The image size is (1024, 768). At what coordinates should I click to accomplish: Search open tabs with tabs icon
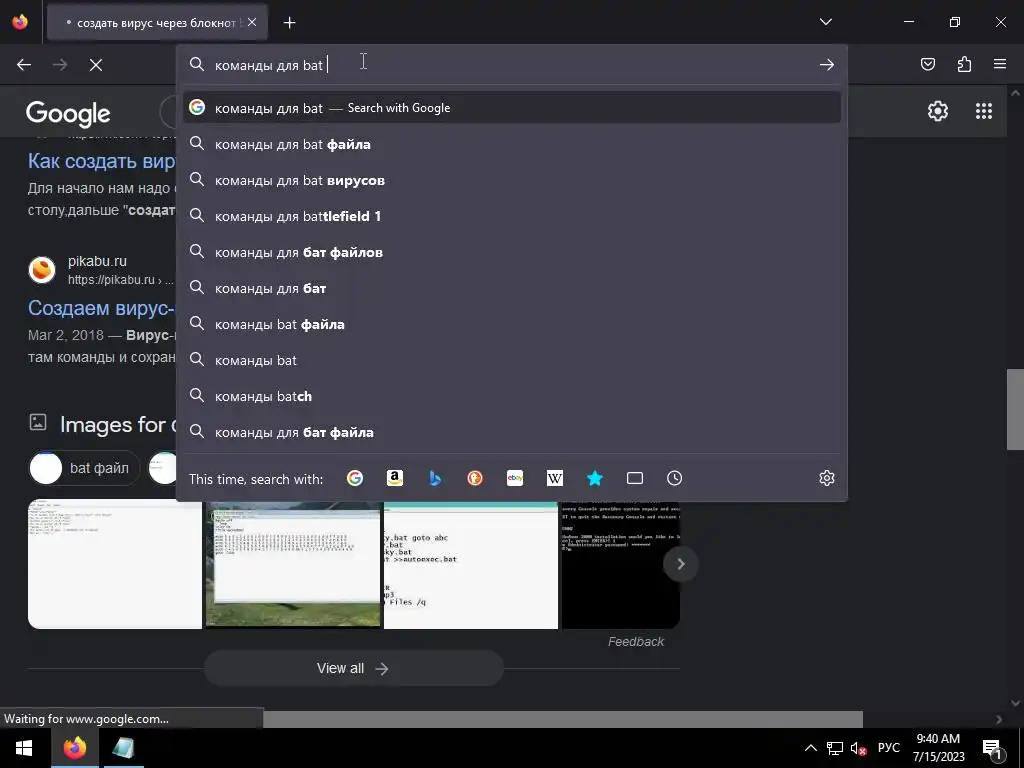(x=635, y=478)
